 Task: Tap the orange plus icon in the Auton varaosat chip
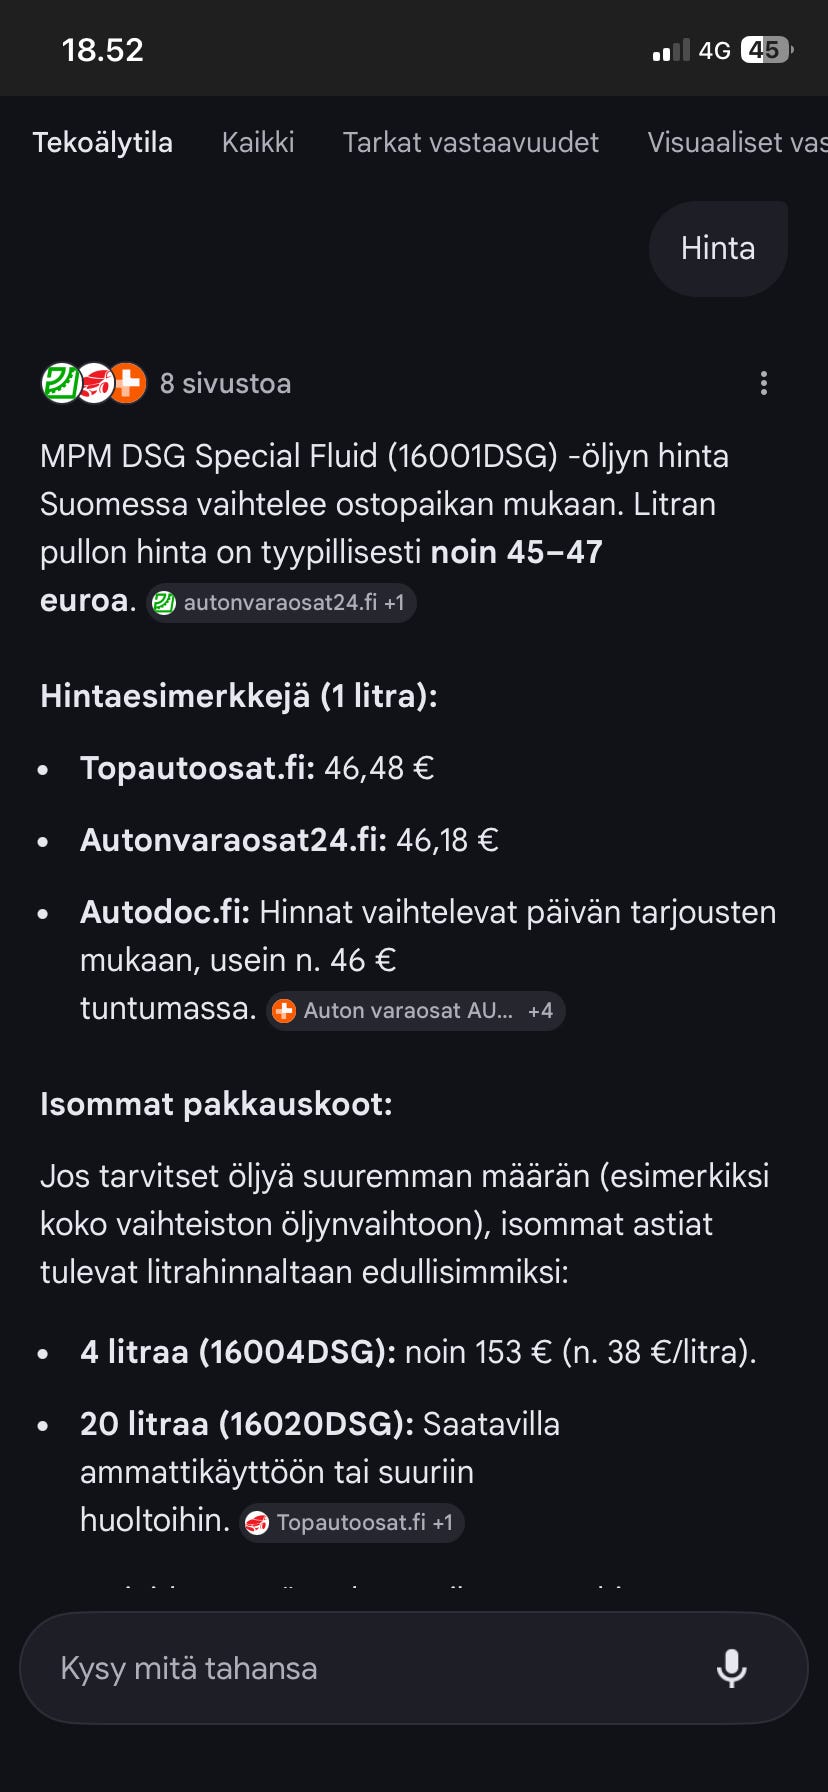[x=285, y=1010]
